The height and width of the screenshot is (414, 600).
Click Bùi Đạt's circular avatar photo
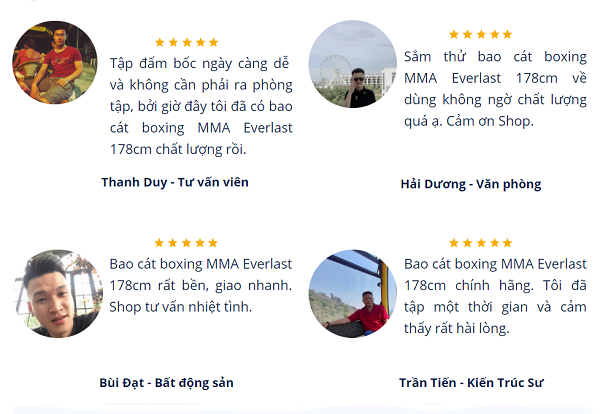tap(55, 293)
